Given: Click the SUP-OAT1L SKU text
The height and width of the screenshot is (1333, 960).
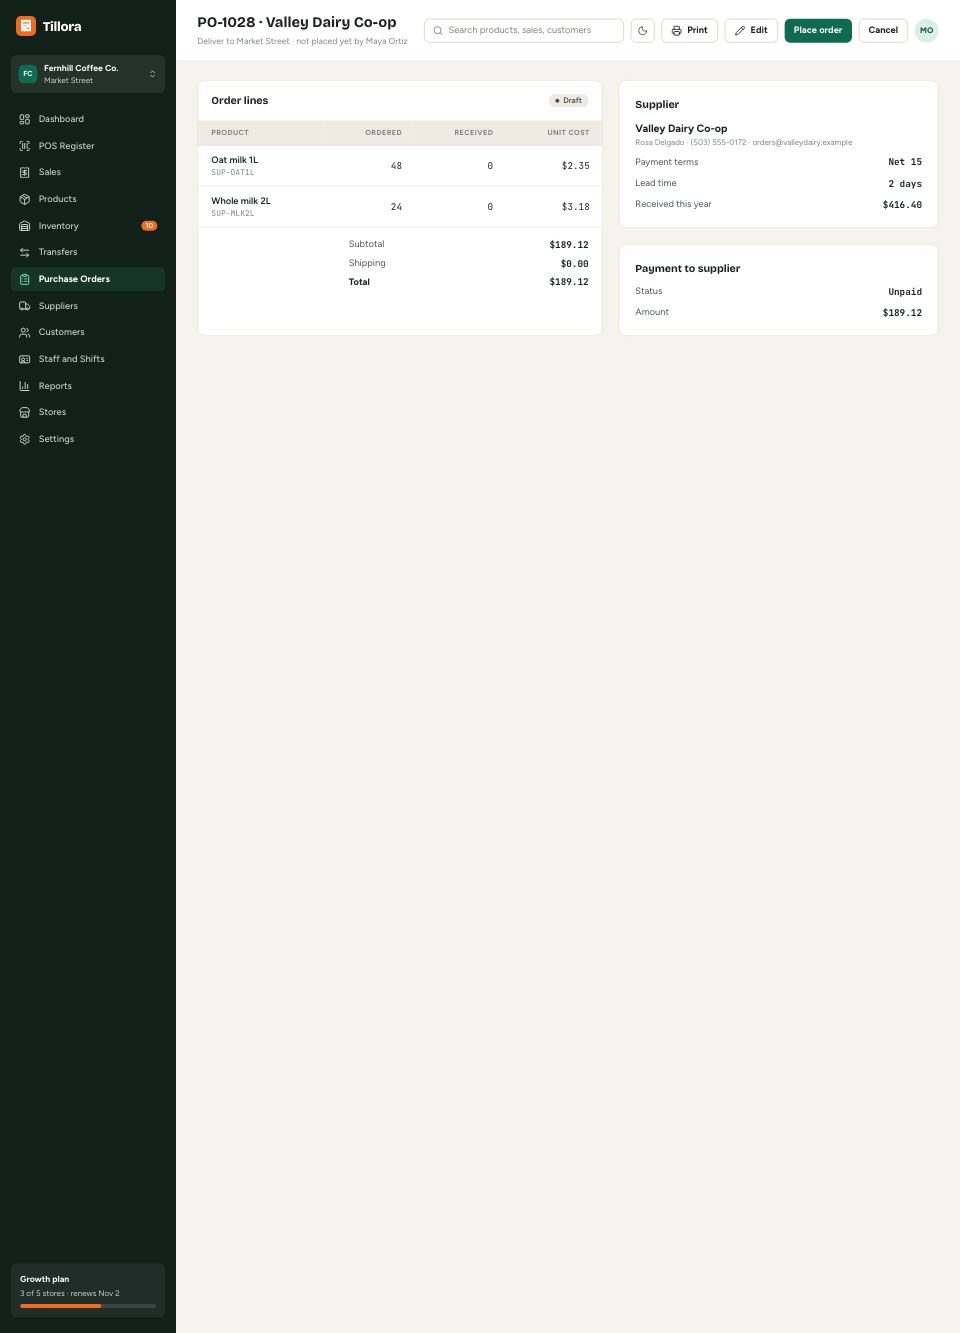Looking at the screenshot, I should 232,172.
